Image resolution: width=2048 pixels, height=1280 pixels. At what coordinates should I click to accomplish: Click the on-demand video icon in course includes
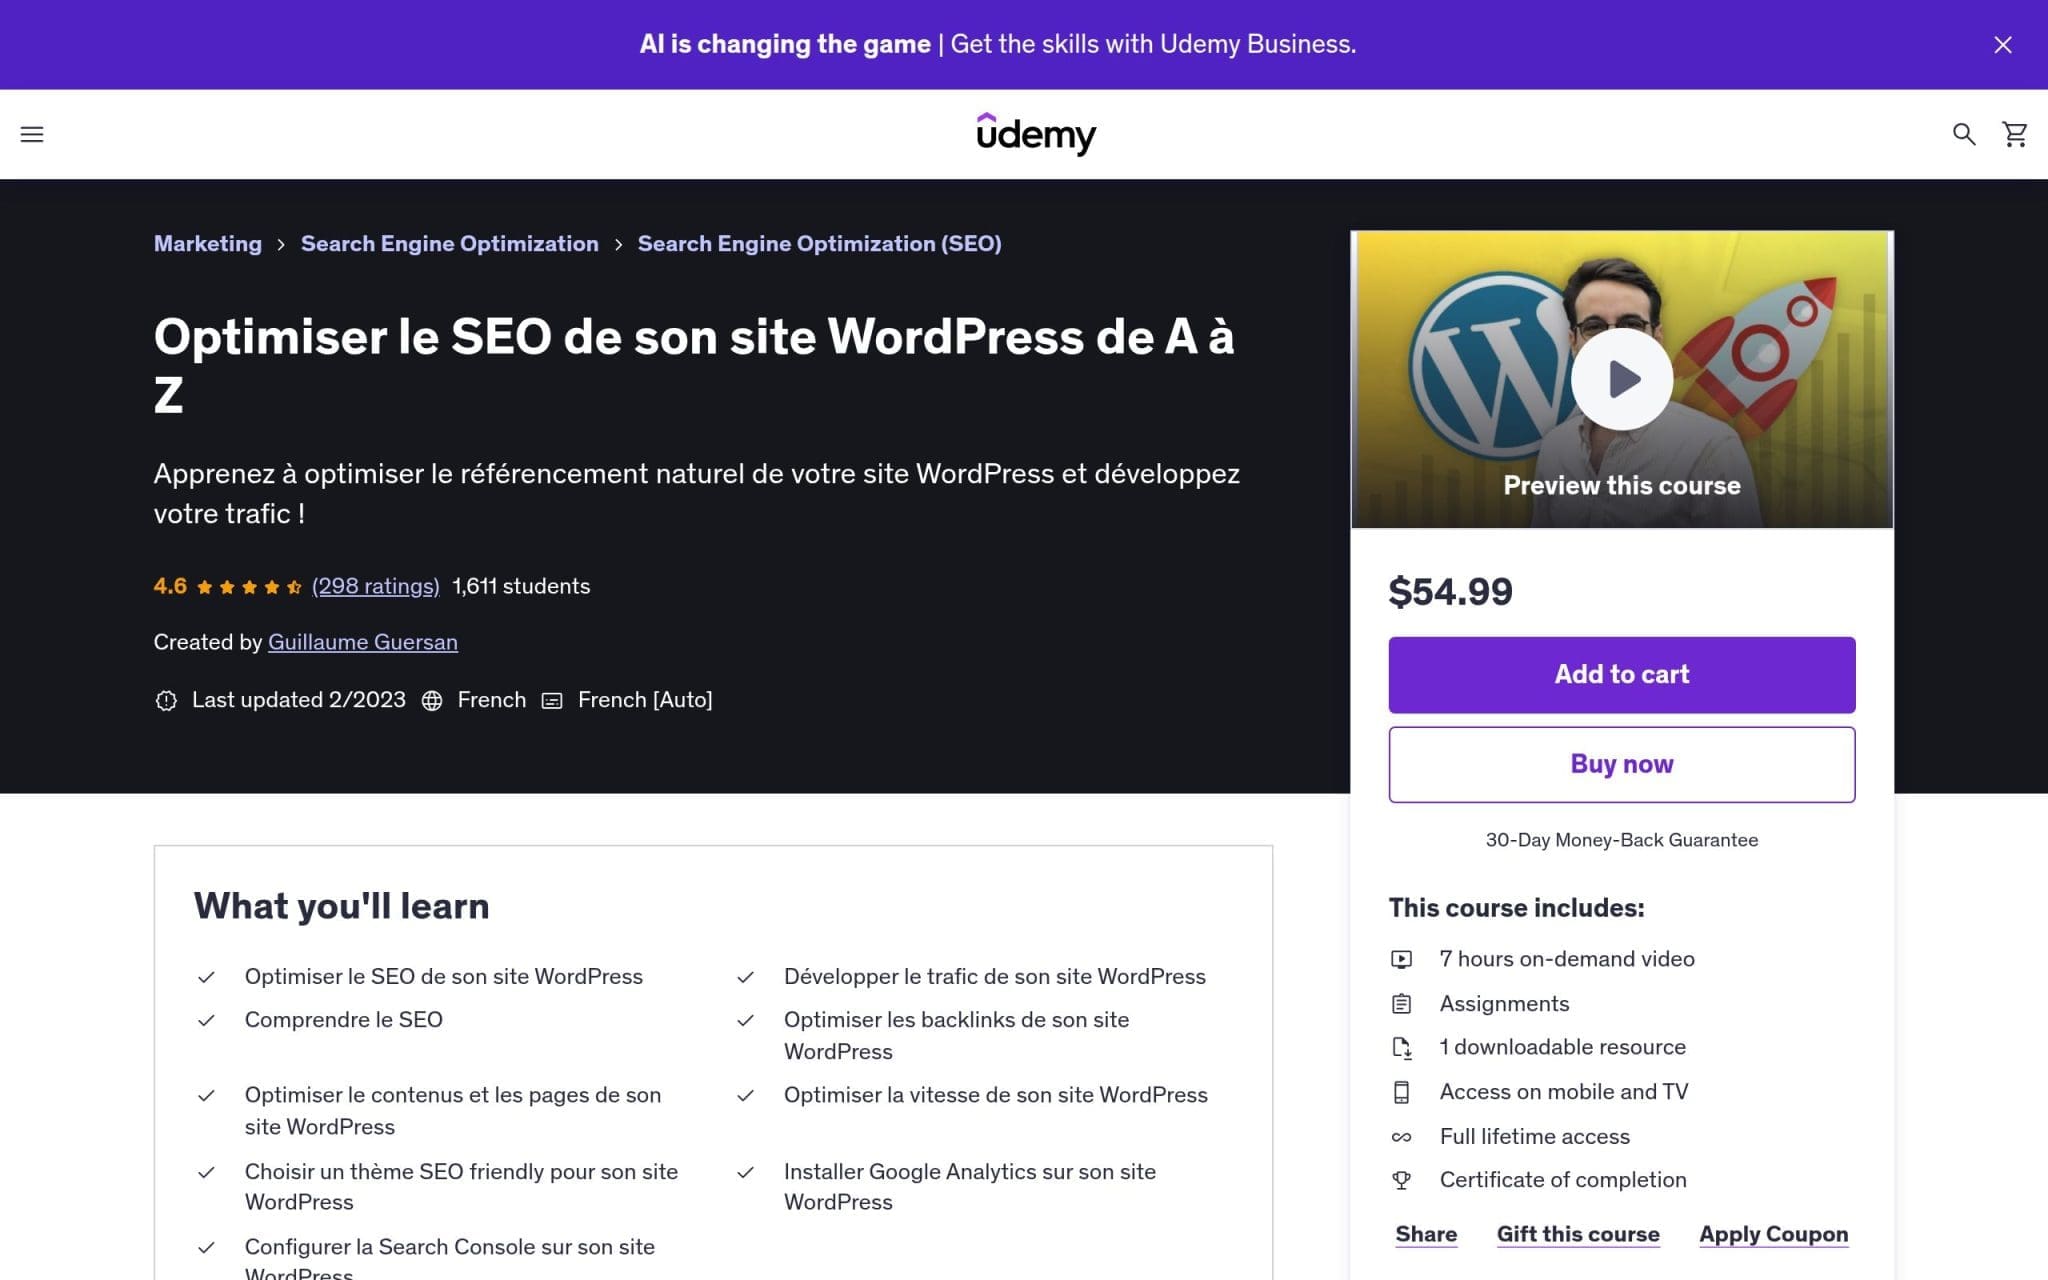coord(1404,958)
